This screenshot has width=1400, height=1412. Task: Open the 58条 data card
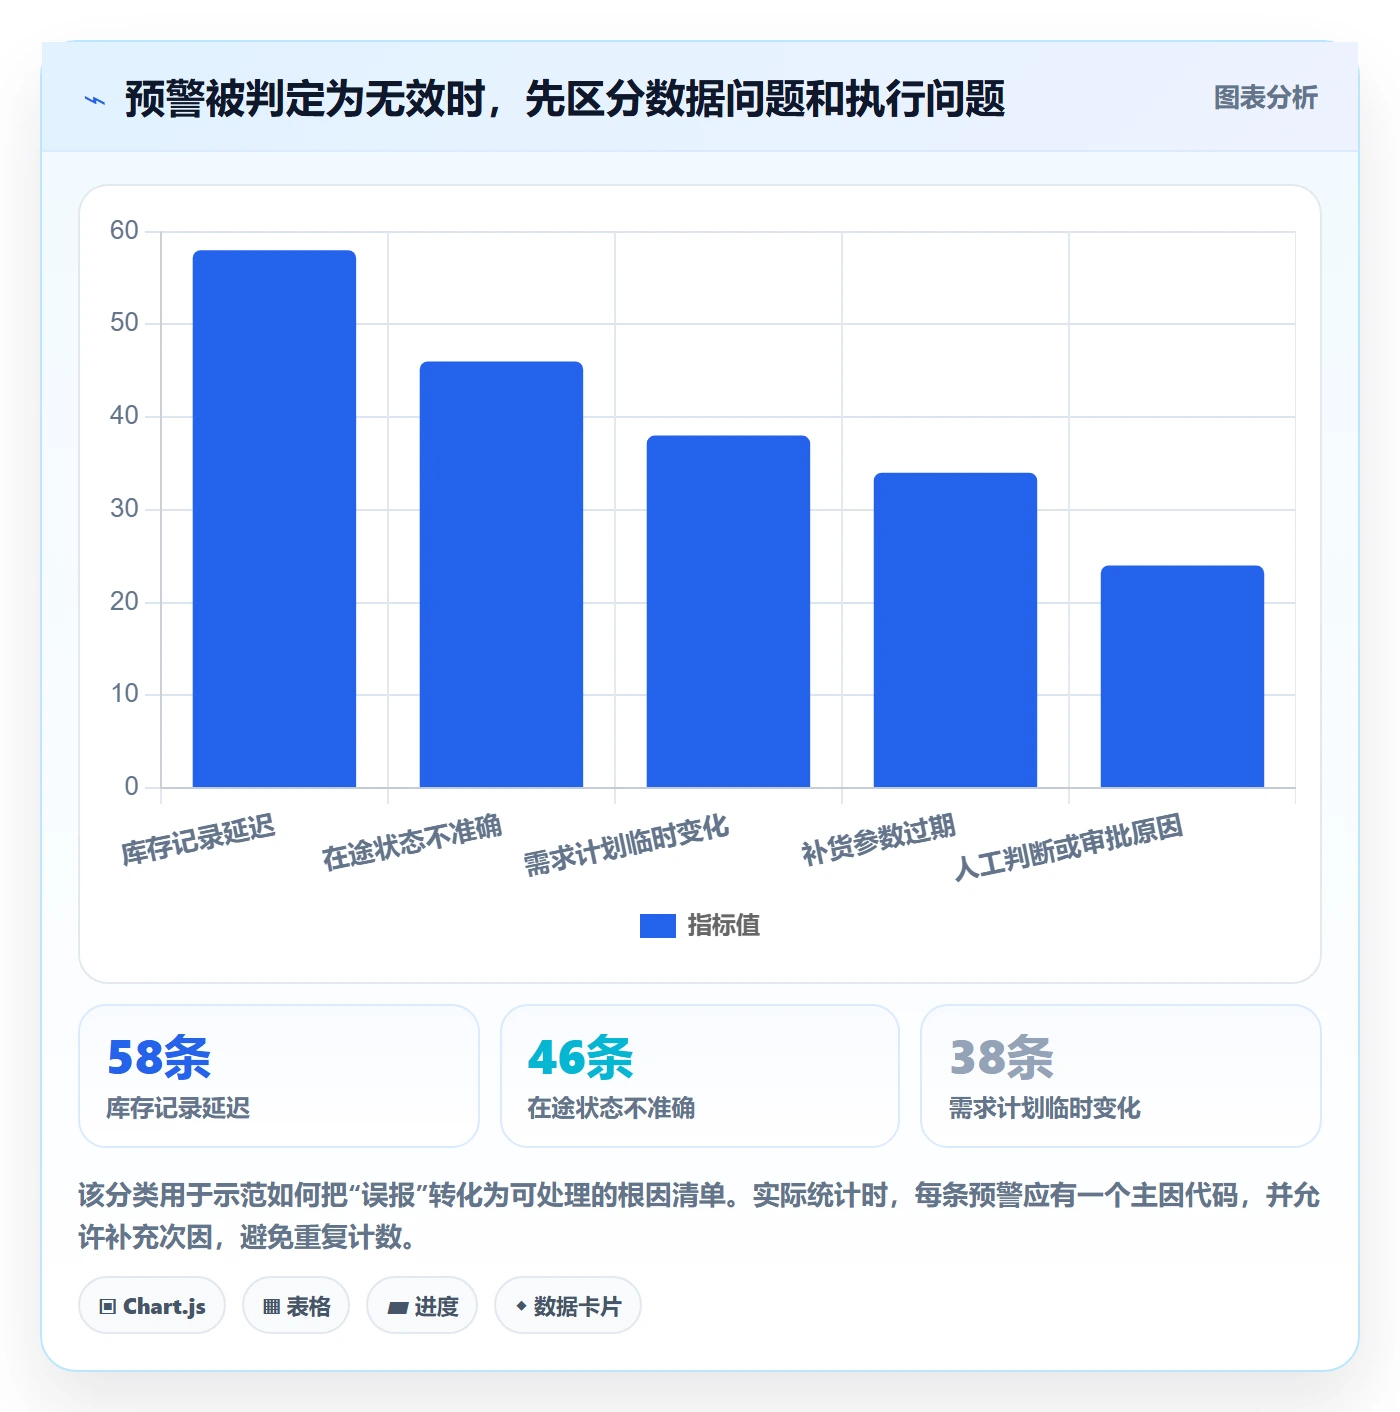[x=279, y=1076]
